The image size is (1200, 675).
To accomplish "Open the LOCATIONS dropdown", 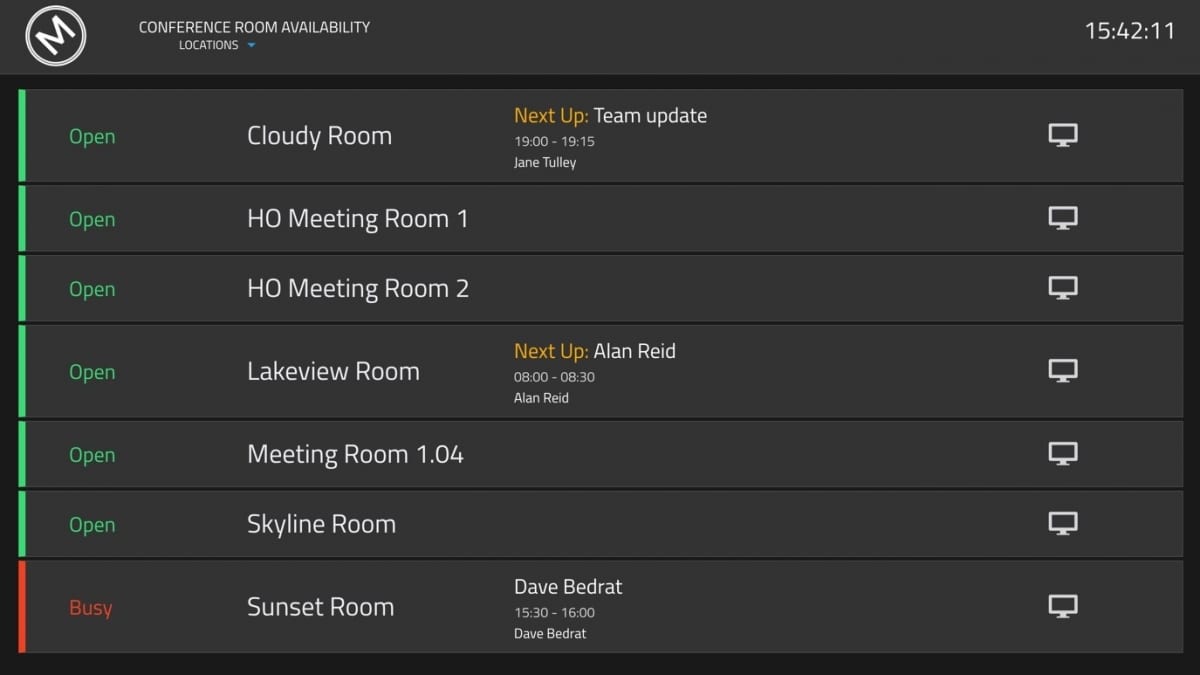I will click(x=216, y=45).
